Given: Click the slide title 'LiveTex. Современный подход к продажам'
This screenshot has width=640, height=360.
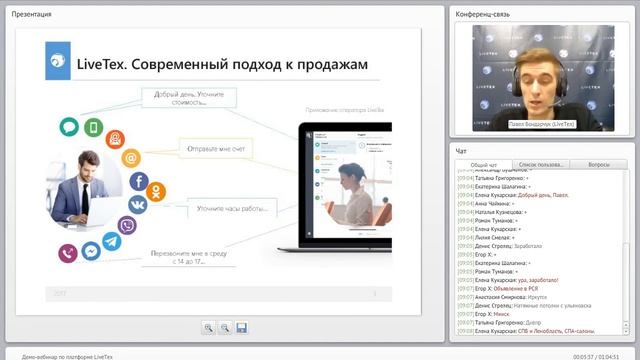Looking at the screenshot, I should (x=222, y=64).
